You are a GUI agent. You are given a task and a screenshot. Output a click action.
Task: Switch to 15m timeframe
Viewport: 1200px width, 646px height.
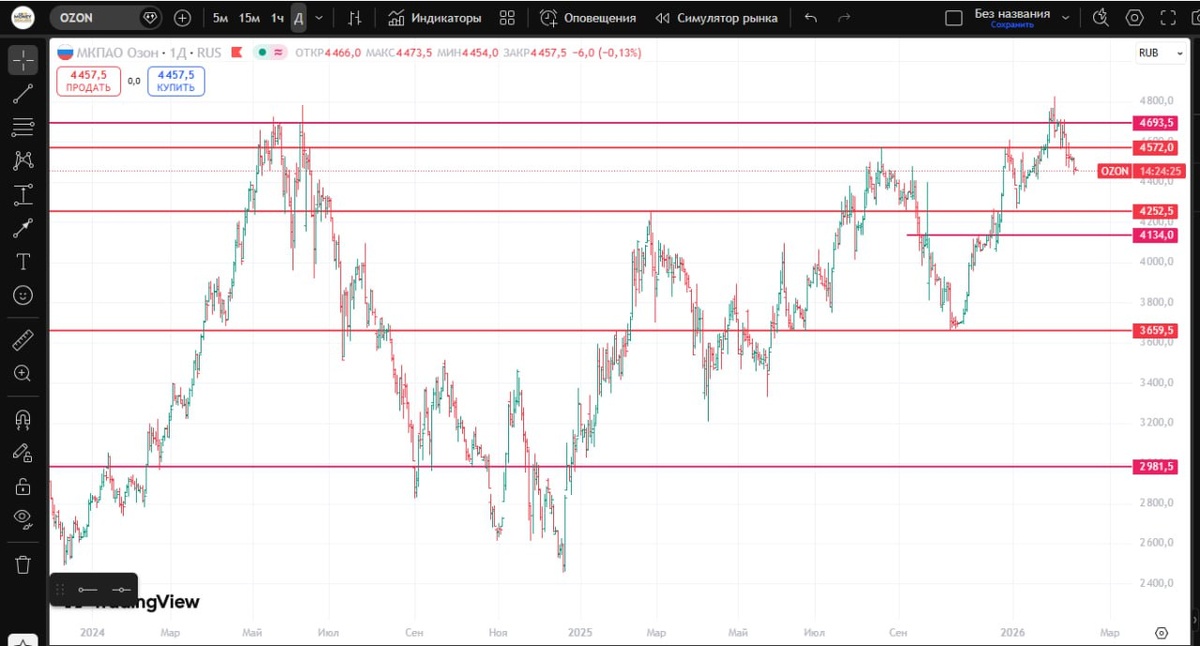pos(249,18)
